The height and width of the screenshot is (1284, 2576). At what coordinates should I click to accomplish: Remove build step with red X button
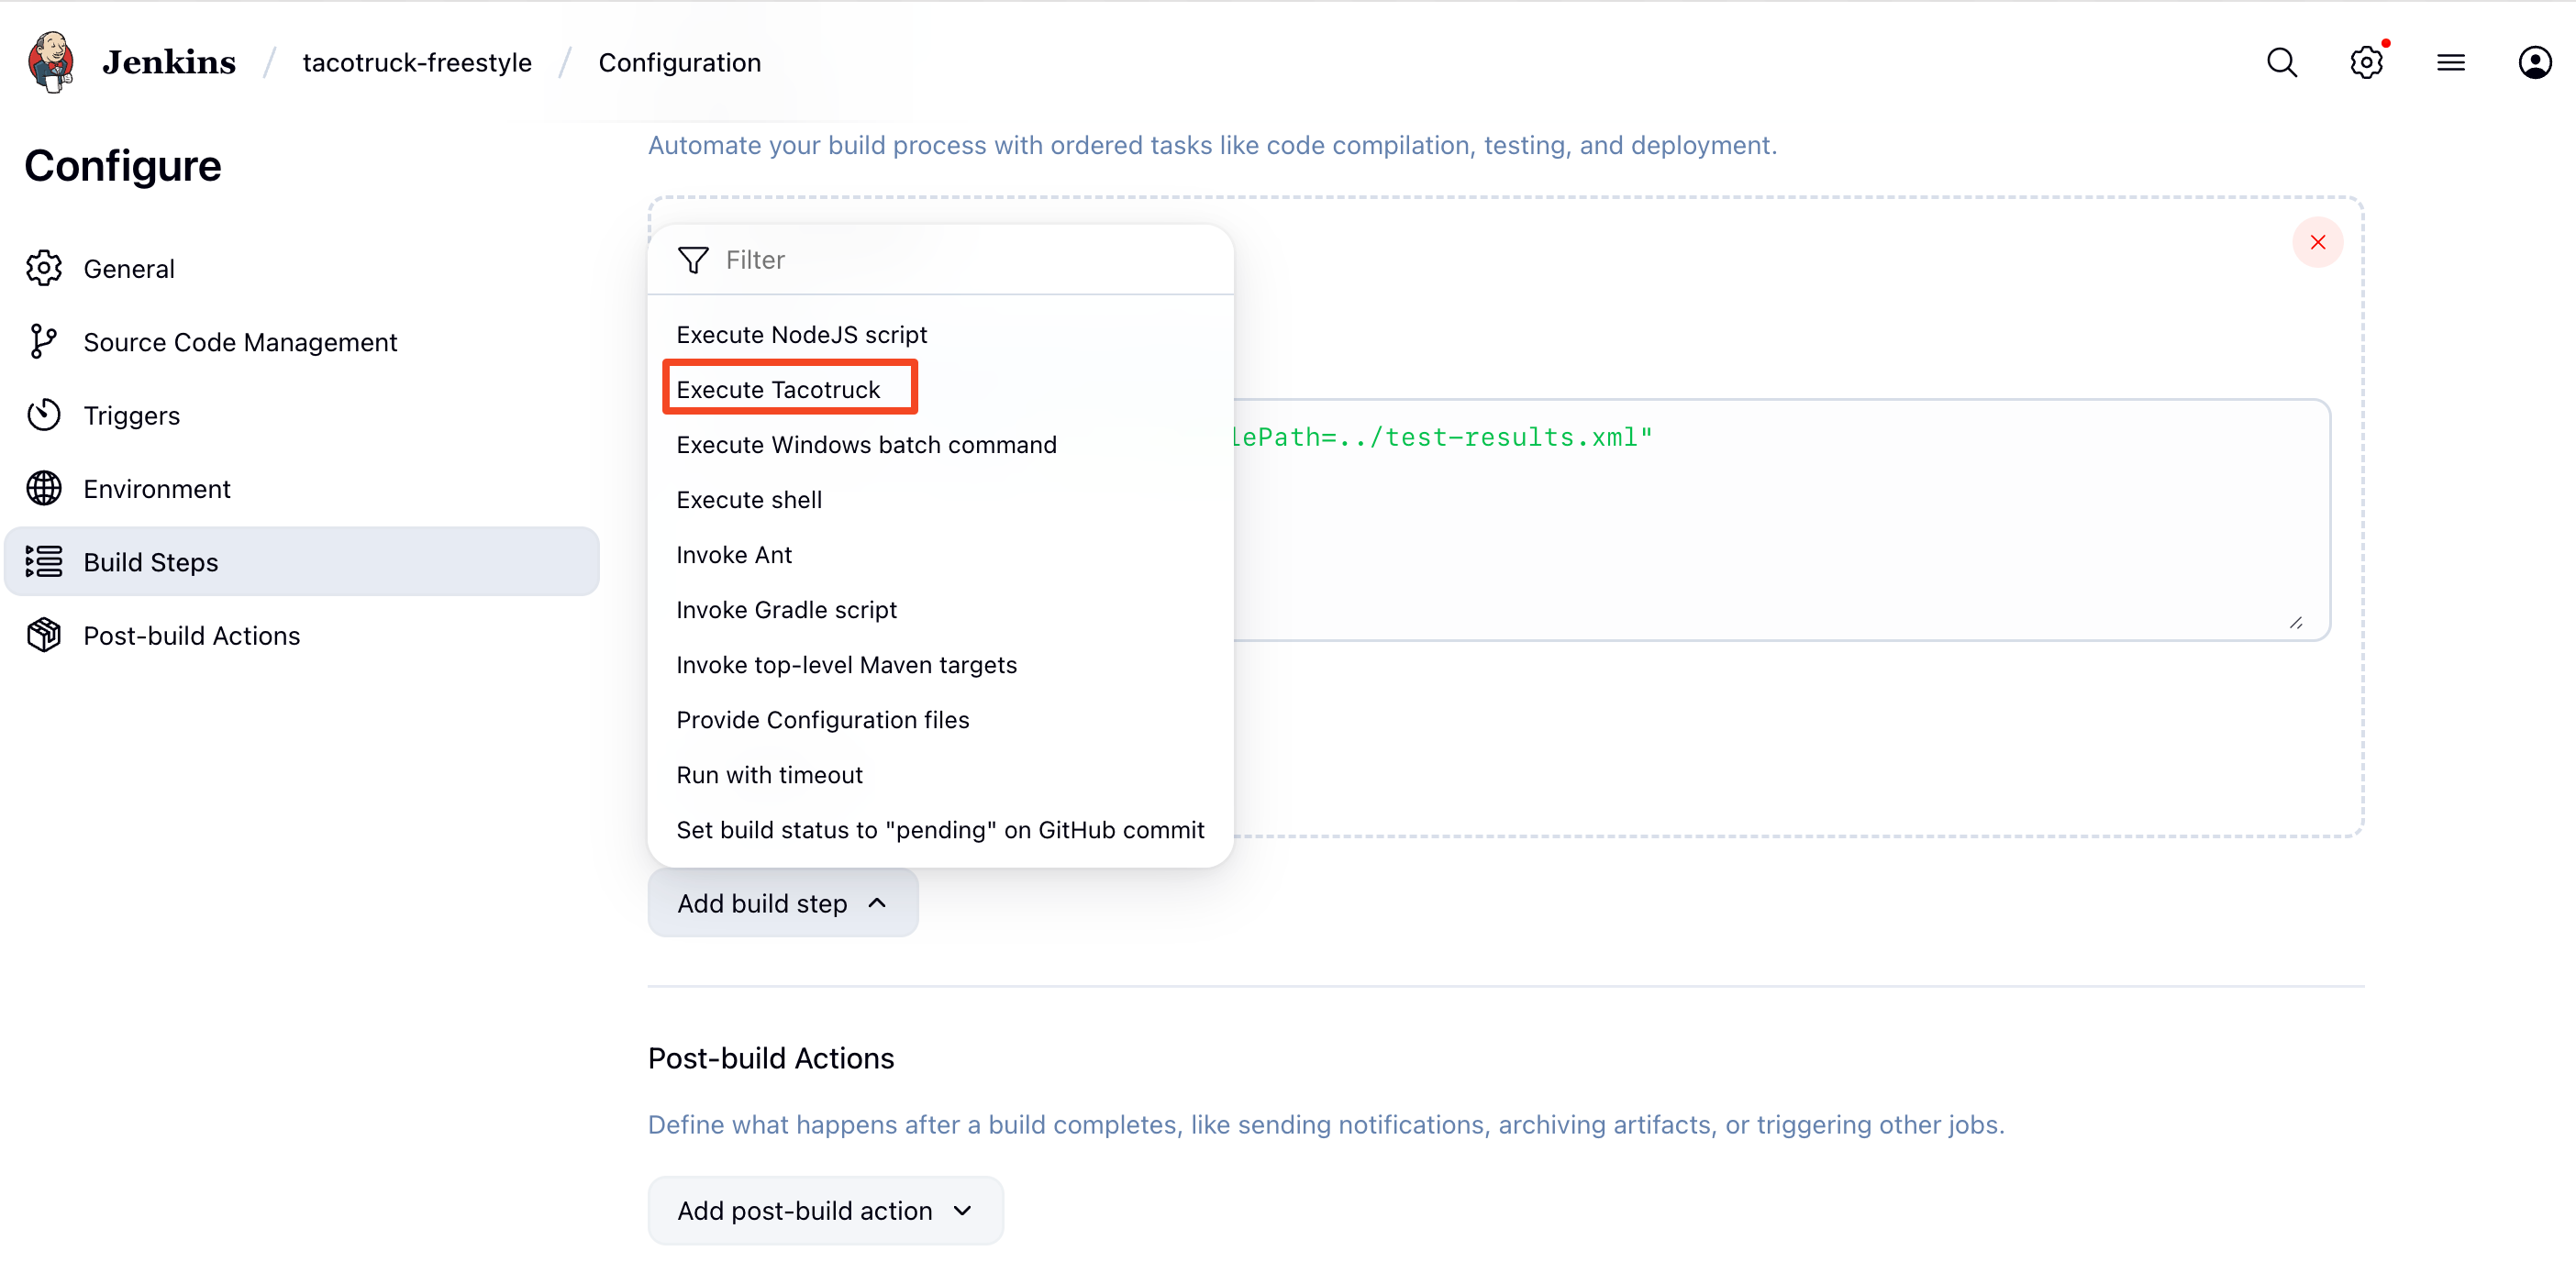tap(2317, 242)
